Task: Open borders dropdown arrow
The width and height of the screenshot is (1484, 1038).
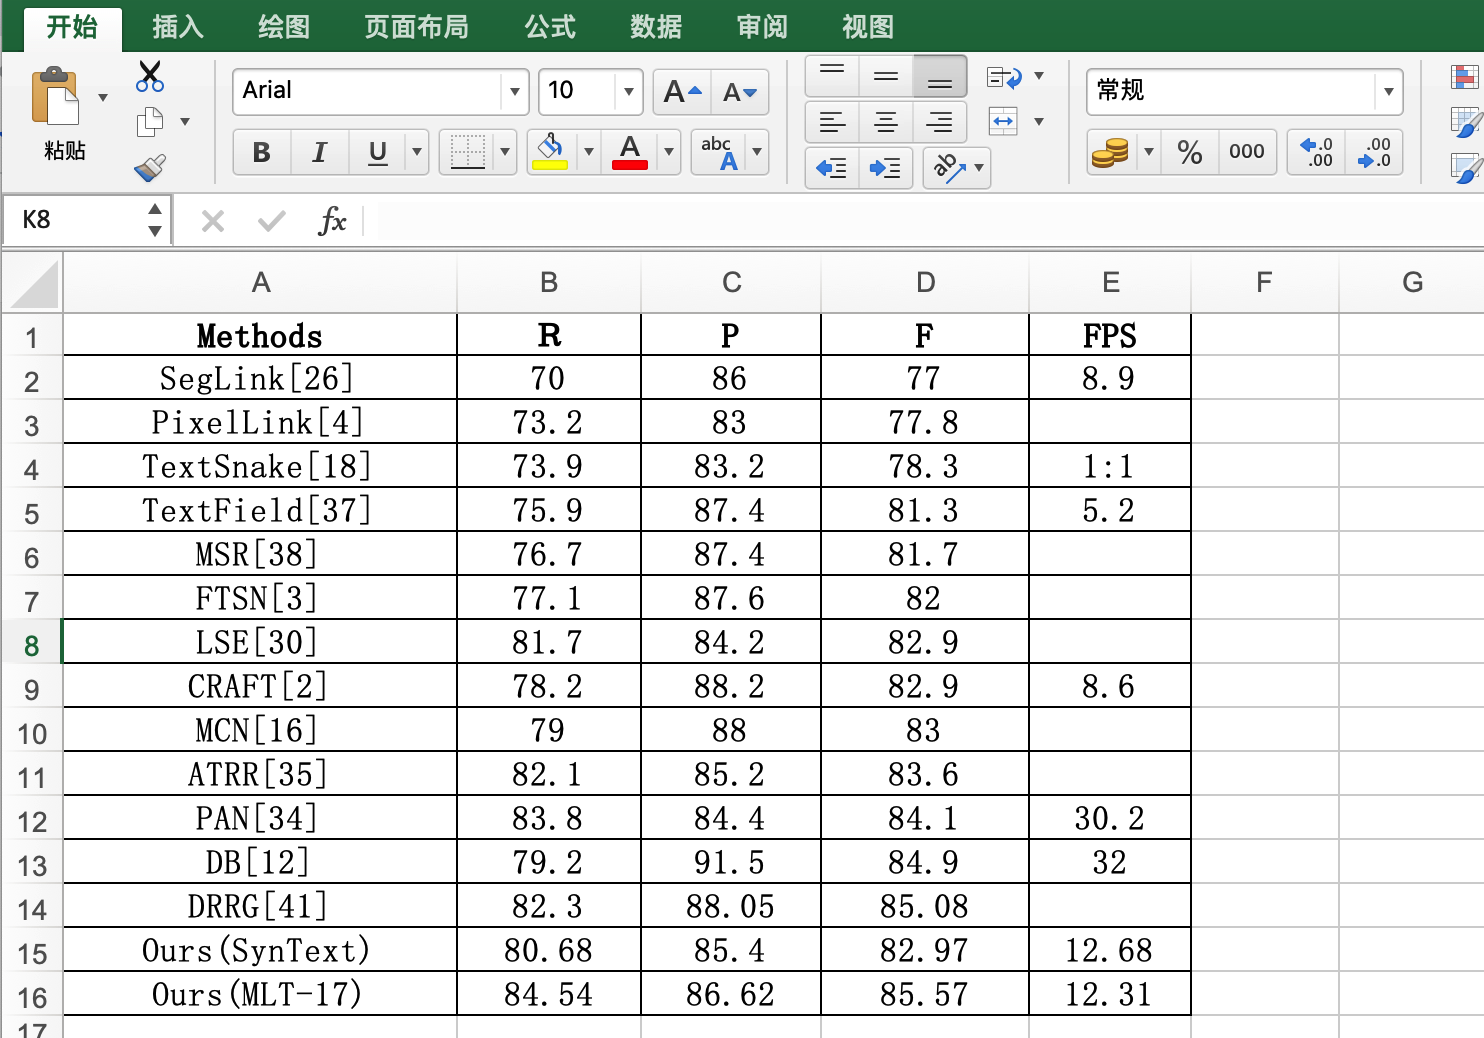Action: [x=504, y=152]
